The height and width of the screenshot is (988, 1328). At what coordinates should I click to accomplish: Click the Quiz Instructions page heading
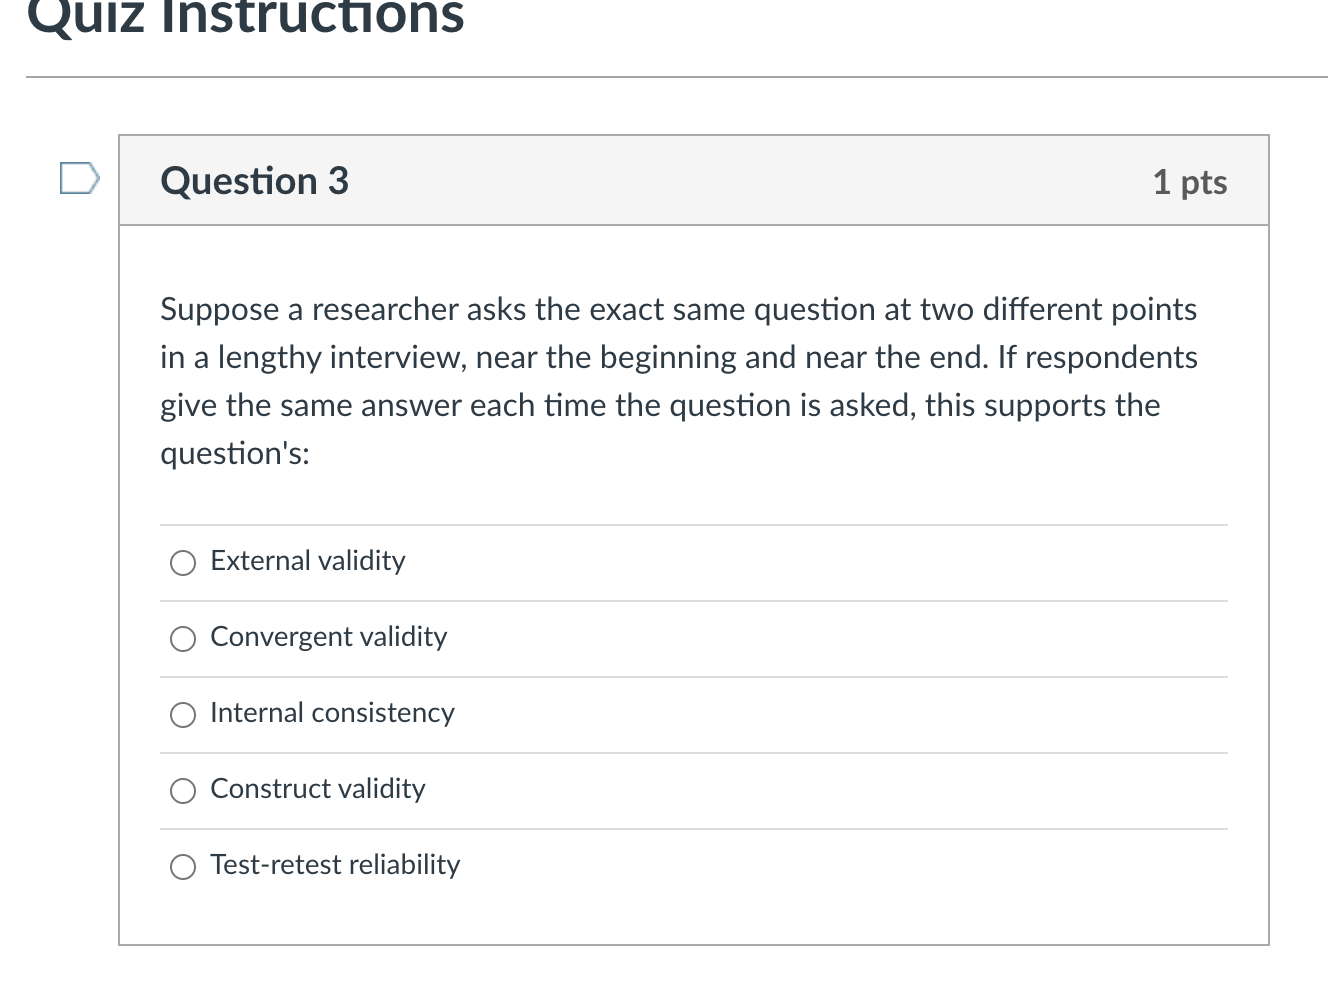click(x=246, y=16)
